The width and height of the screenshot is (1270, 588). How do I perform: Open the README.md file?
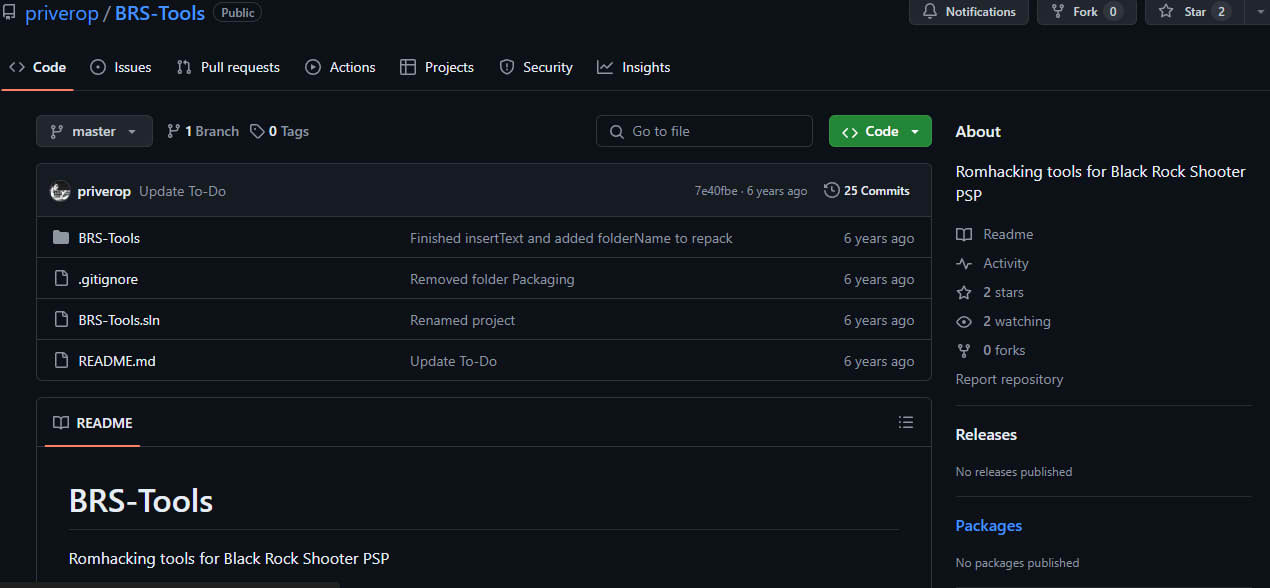(x=117, y=361)
